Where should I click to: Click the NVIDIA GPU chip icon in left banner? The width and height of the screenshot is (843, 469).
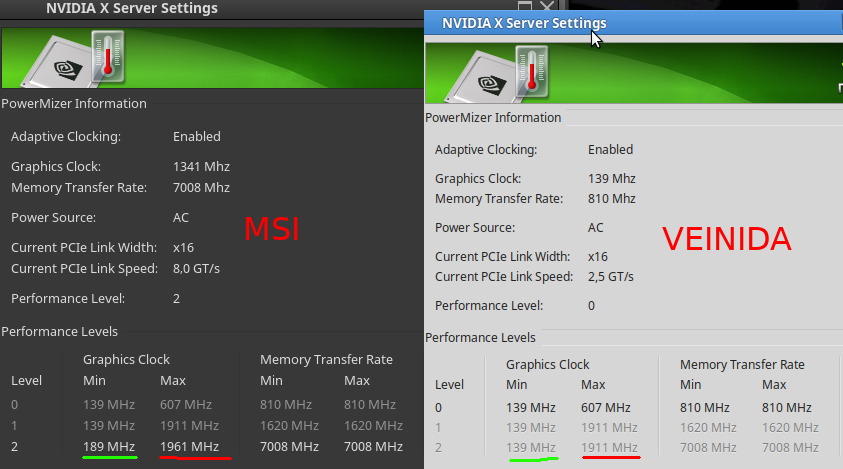tap(58, 62)
